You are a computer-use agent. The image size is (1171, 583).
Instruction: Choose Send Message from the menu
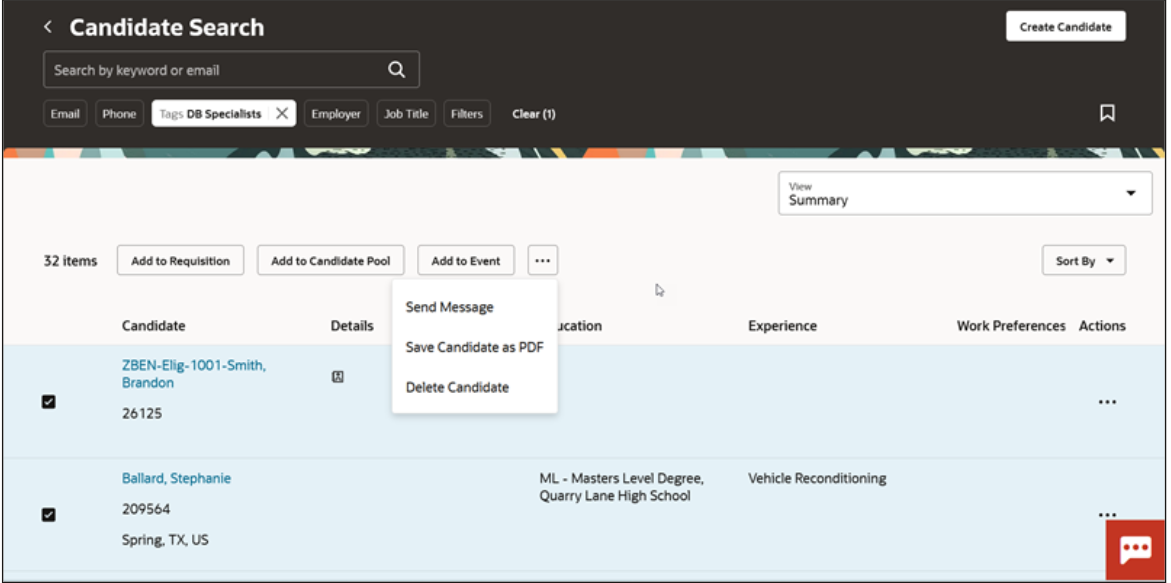pyautogui.click(x=450, y=307)
